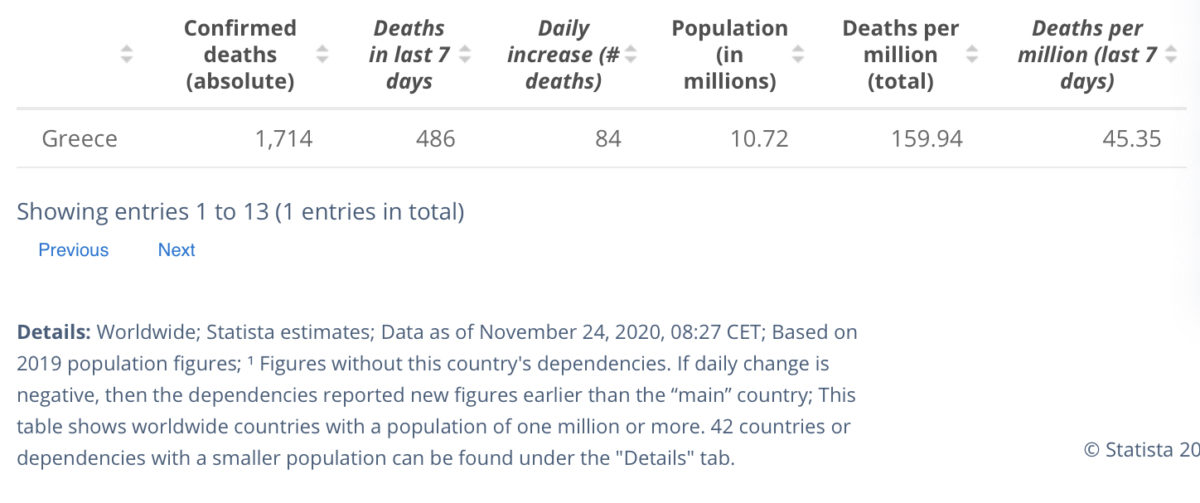Click the Population (in millions) header label
Viewport: 1200px width, 503px height.
click(730, 55)
